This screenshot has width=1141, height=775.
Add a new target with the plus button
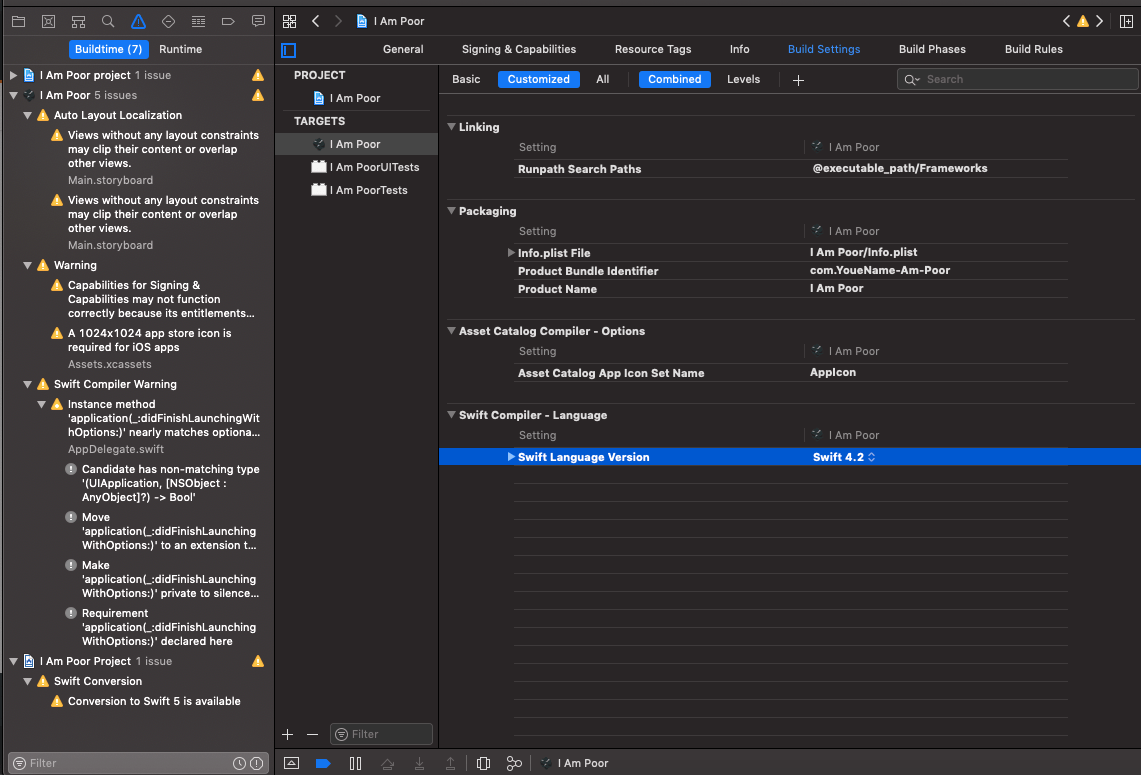(287, 734)
